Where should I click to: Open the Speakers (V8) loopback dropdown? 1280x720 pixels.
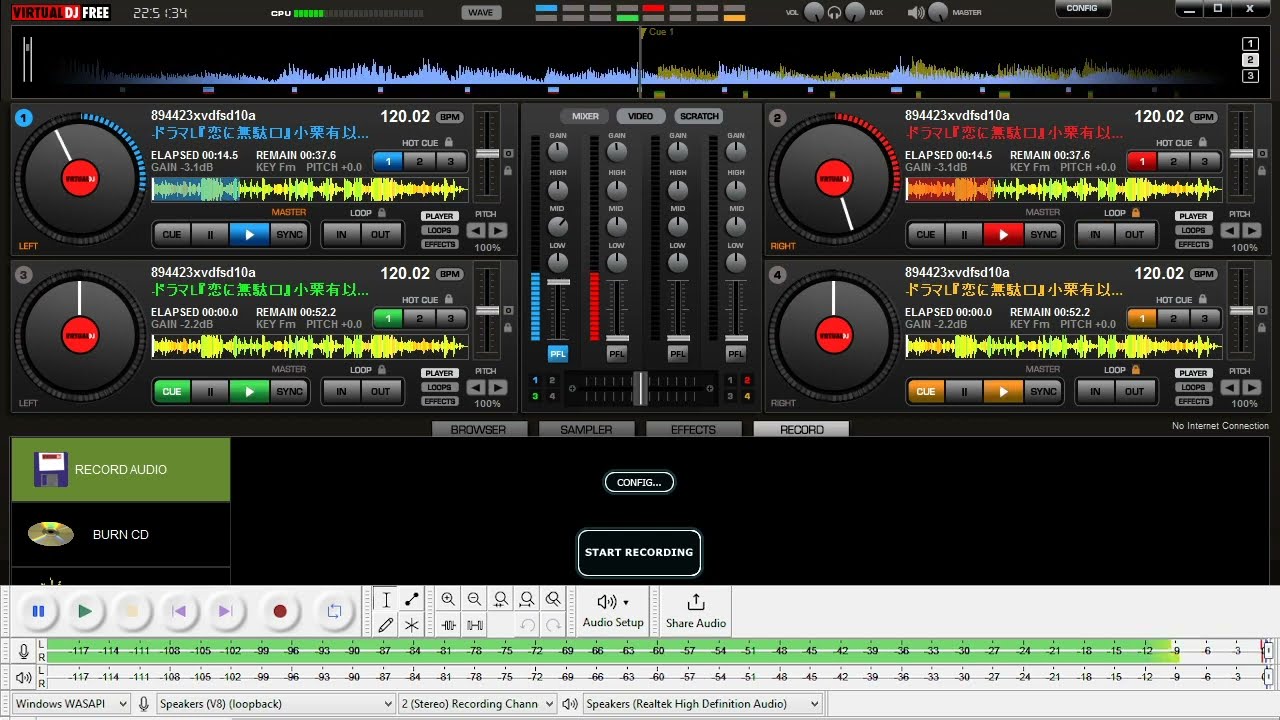point(276,704)
